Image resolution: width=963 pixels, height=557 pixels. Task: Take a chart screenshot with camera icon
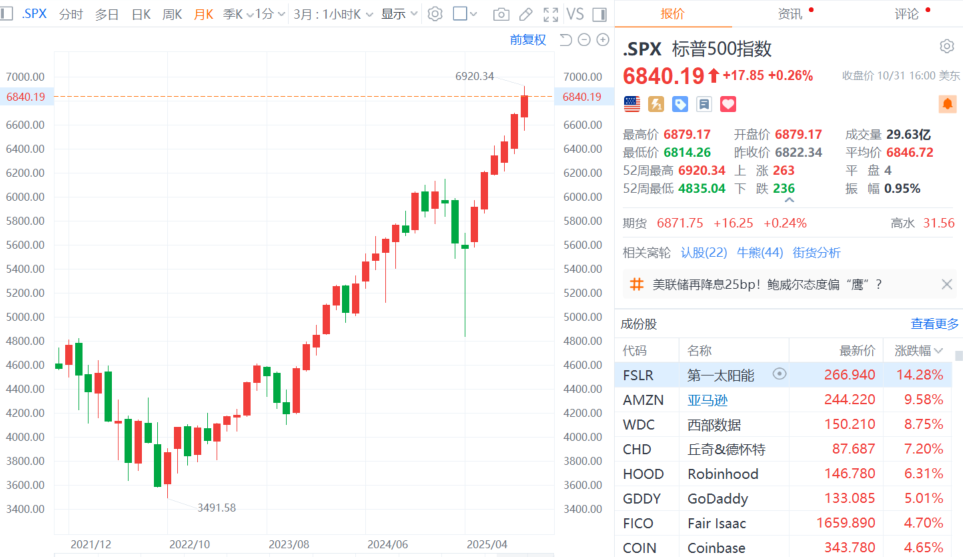click(501, 14)
